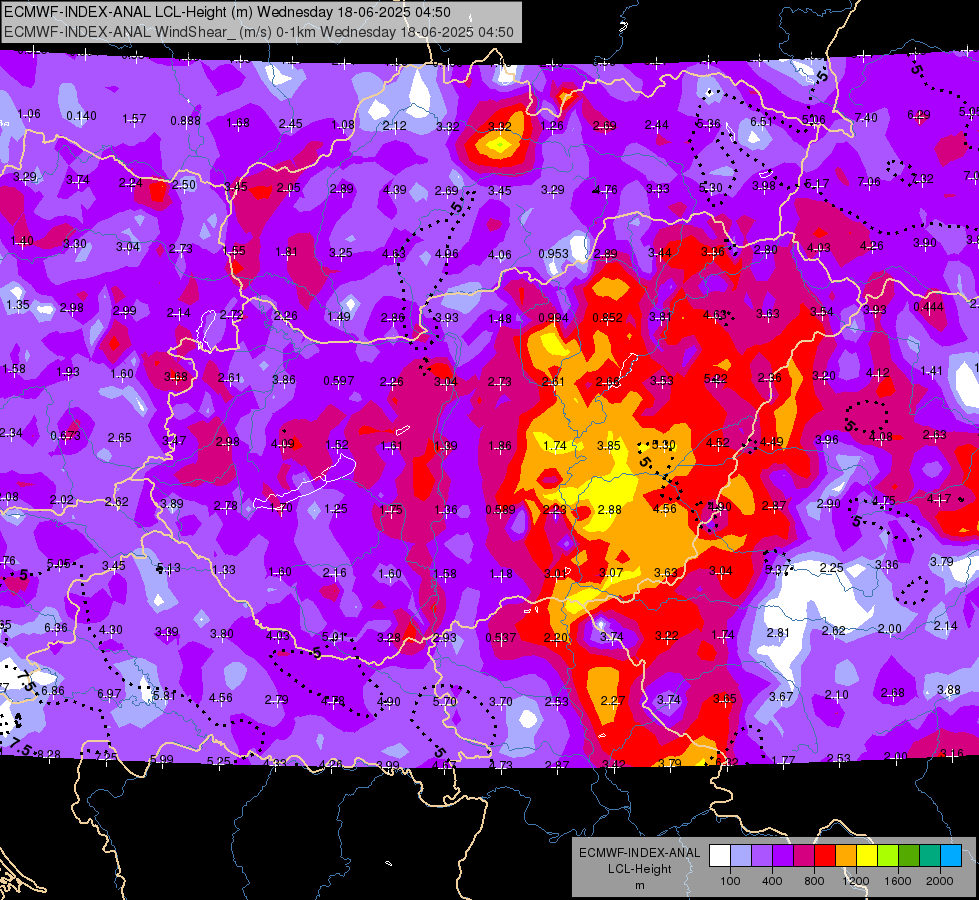The height and width of the screenshot is (900, 979).
Task: Click the legend label '800'
Action: coord(814,881)
